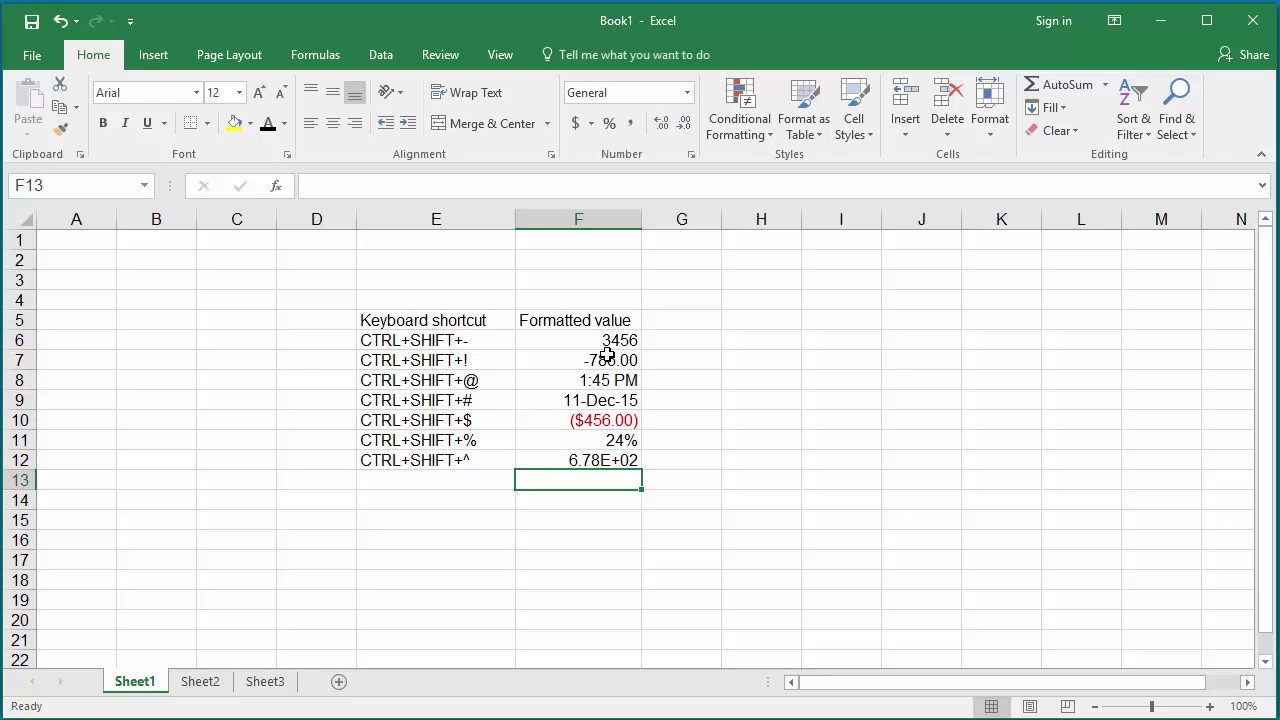The height and width of the screenshot is (720, 1280).
Task: Click the Increase Decimal icon
Action: point(661,124)
